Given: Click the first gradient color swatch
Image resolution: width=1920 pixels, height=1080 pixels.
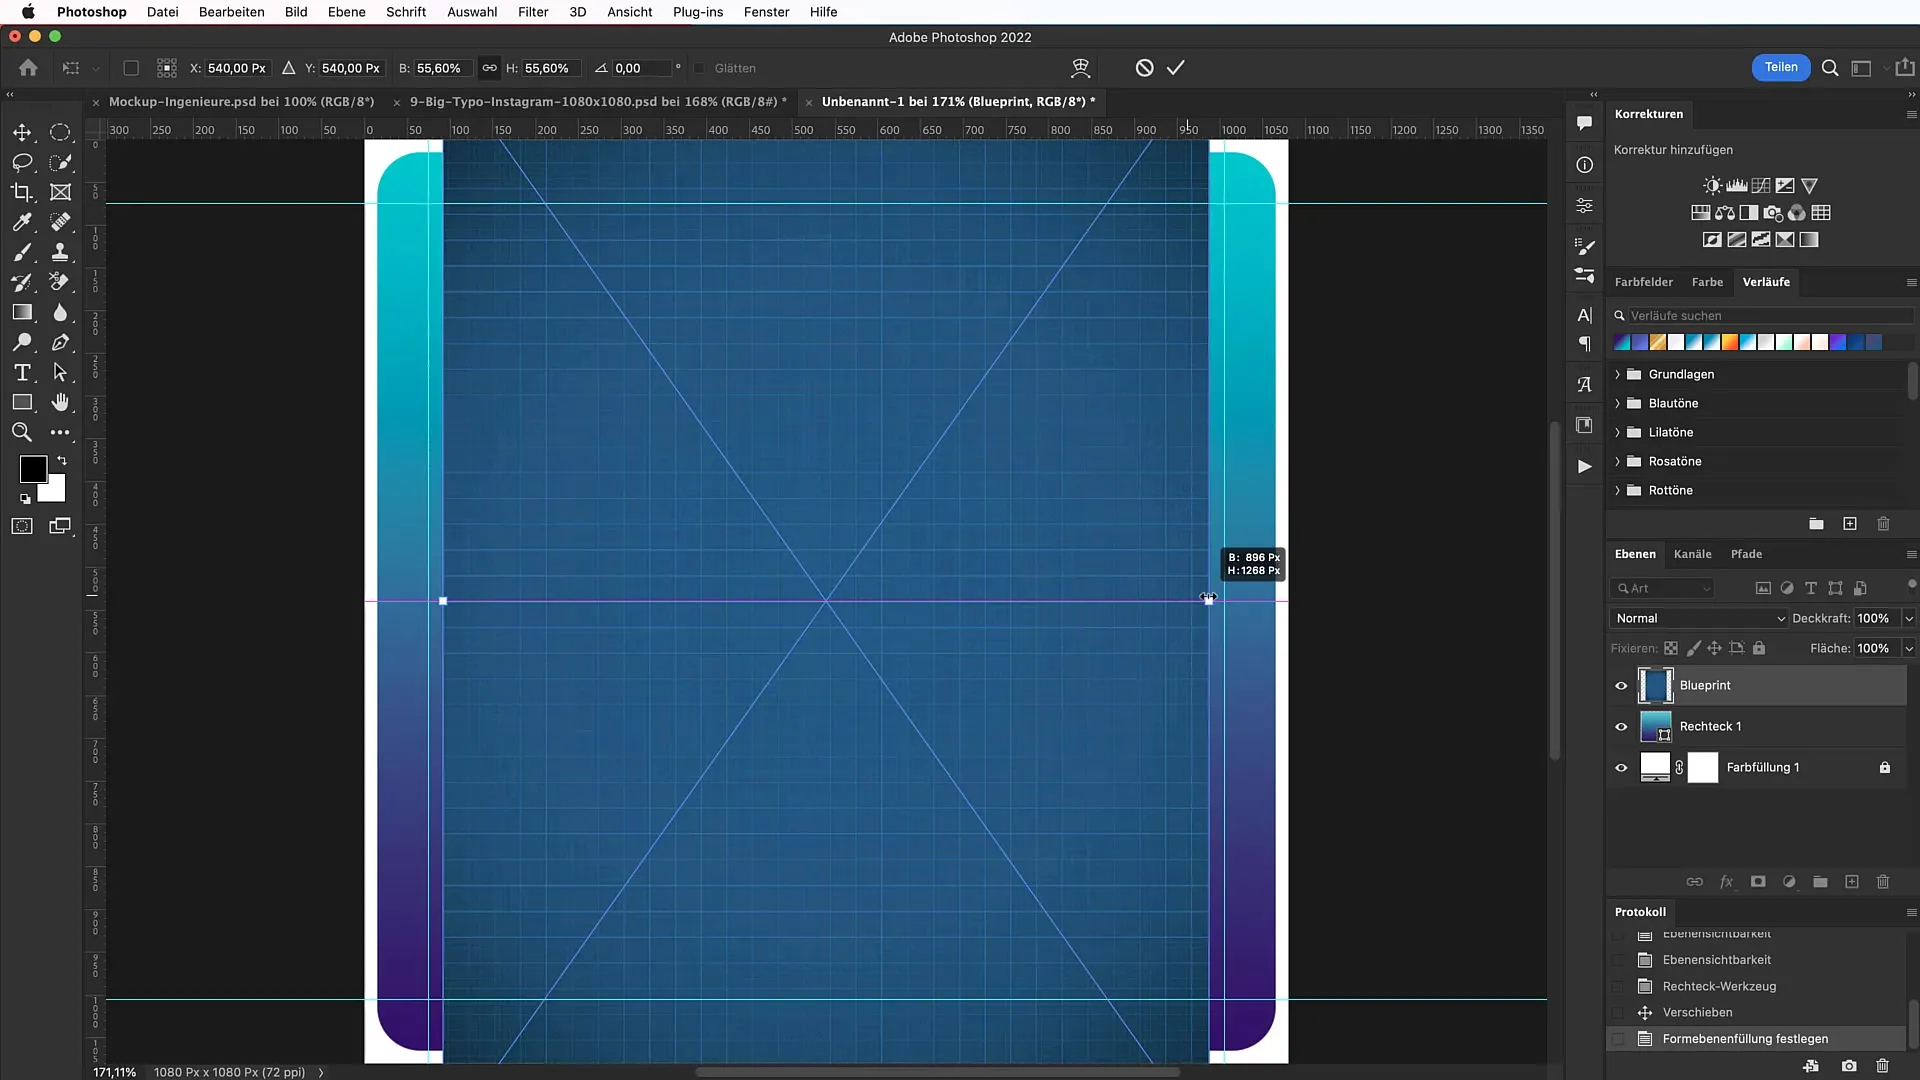Looking at the screenshot, I should [x=1621, y=343].
